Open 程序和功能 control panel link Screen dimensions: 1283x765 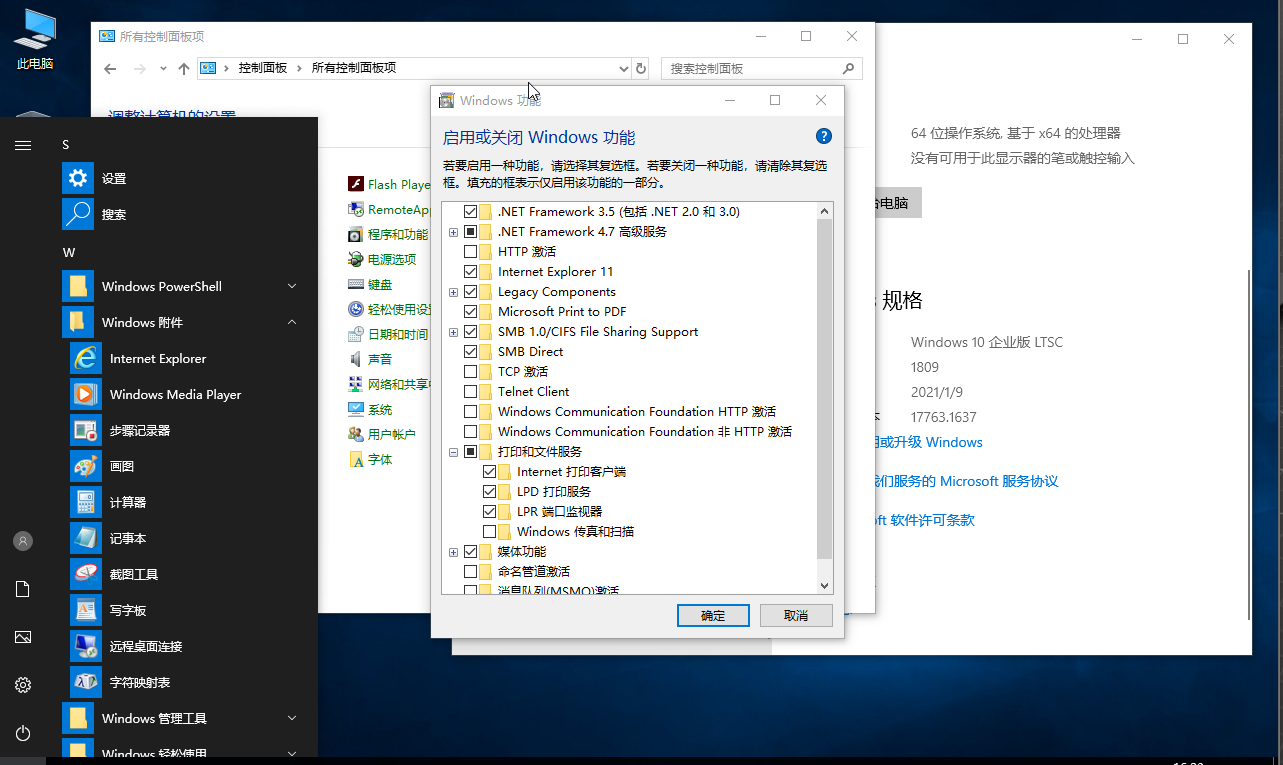pyautogui.click(x=398, y=234)
